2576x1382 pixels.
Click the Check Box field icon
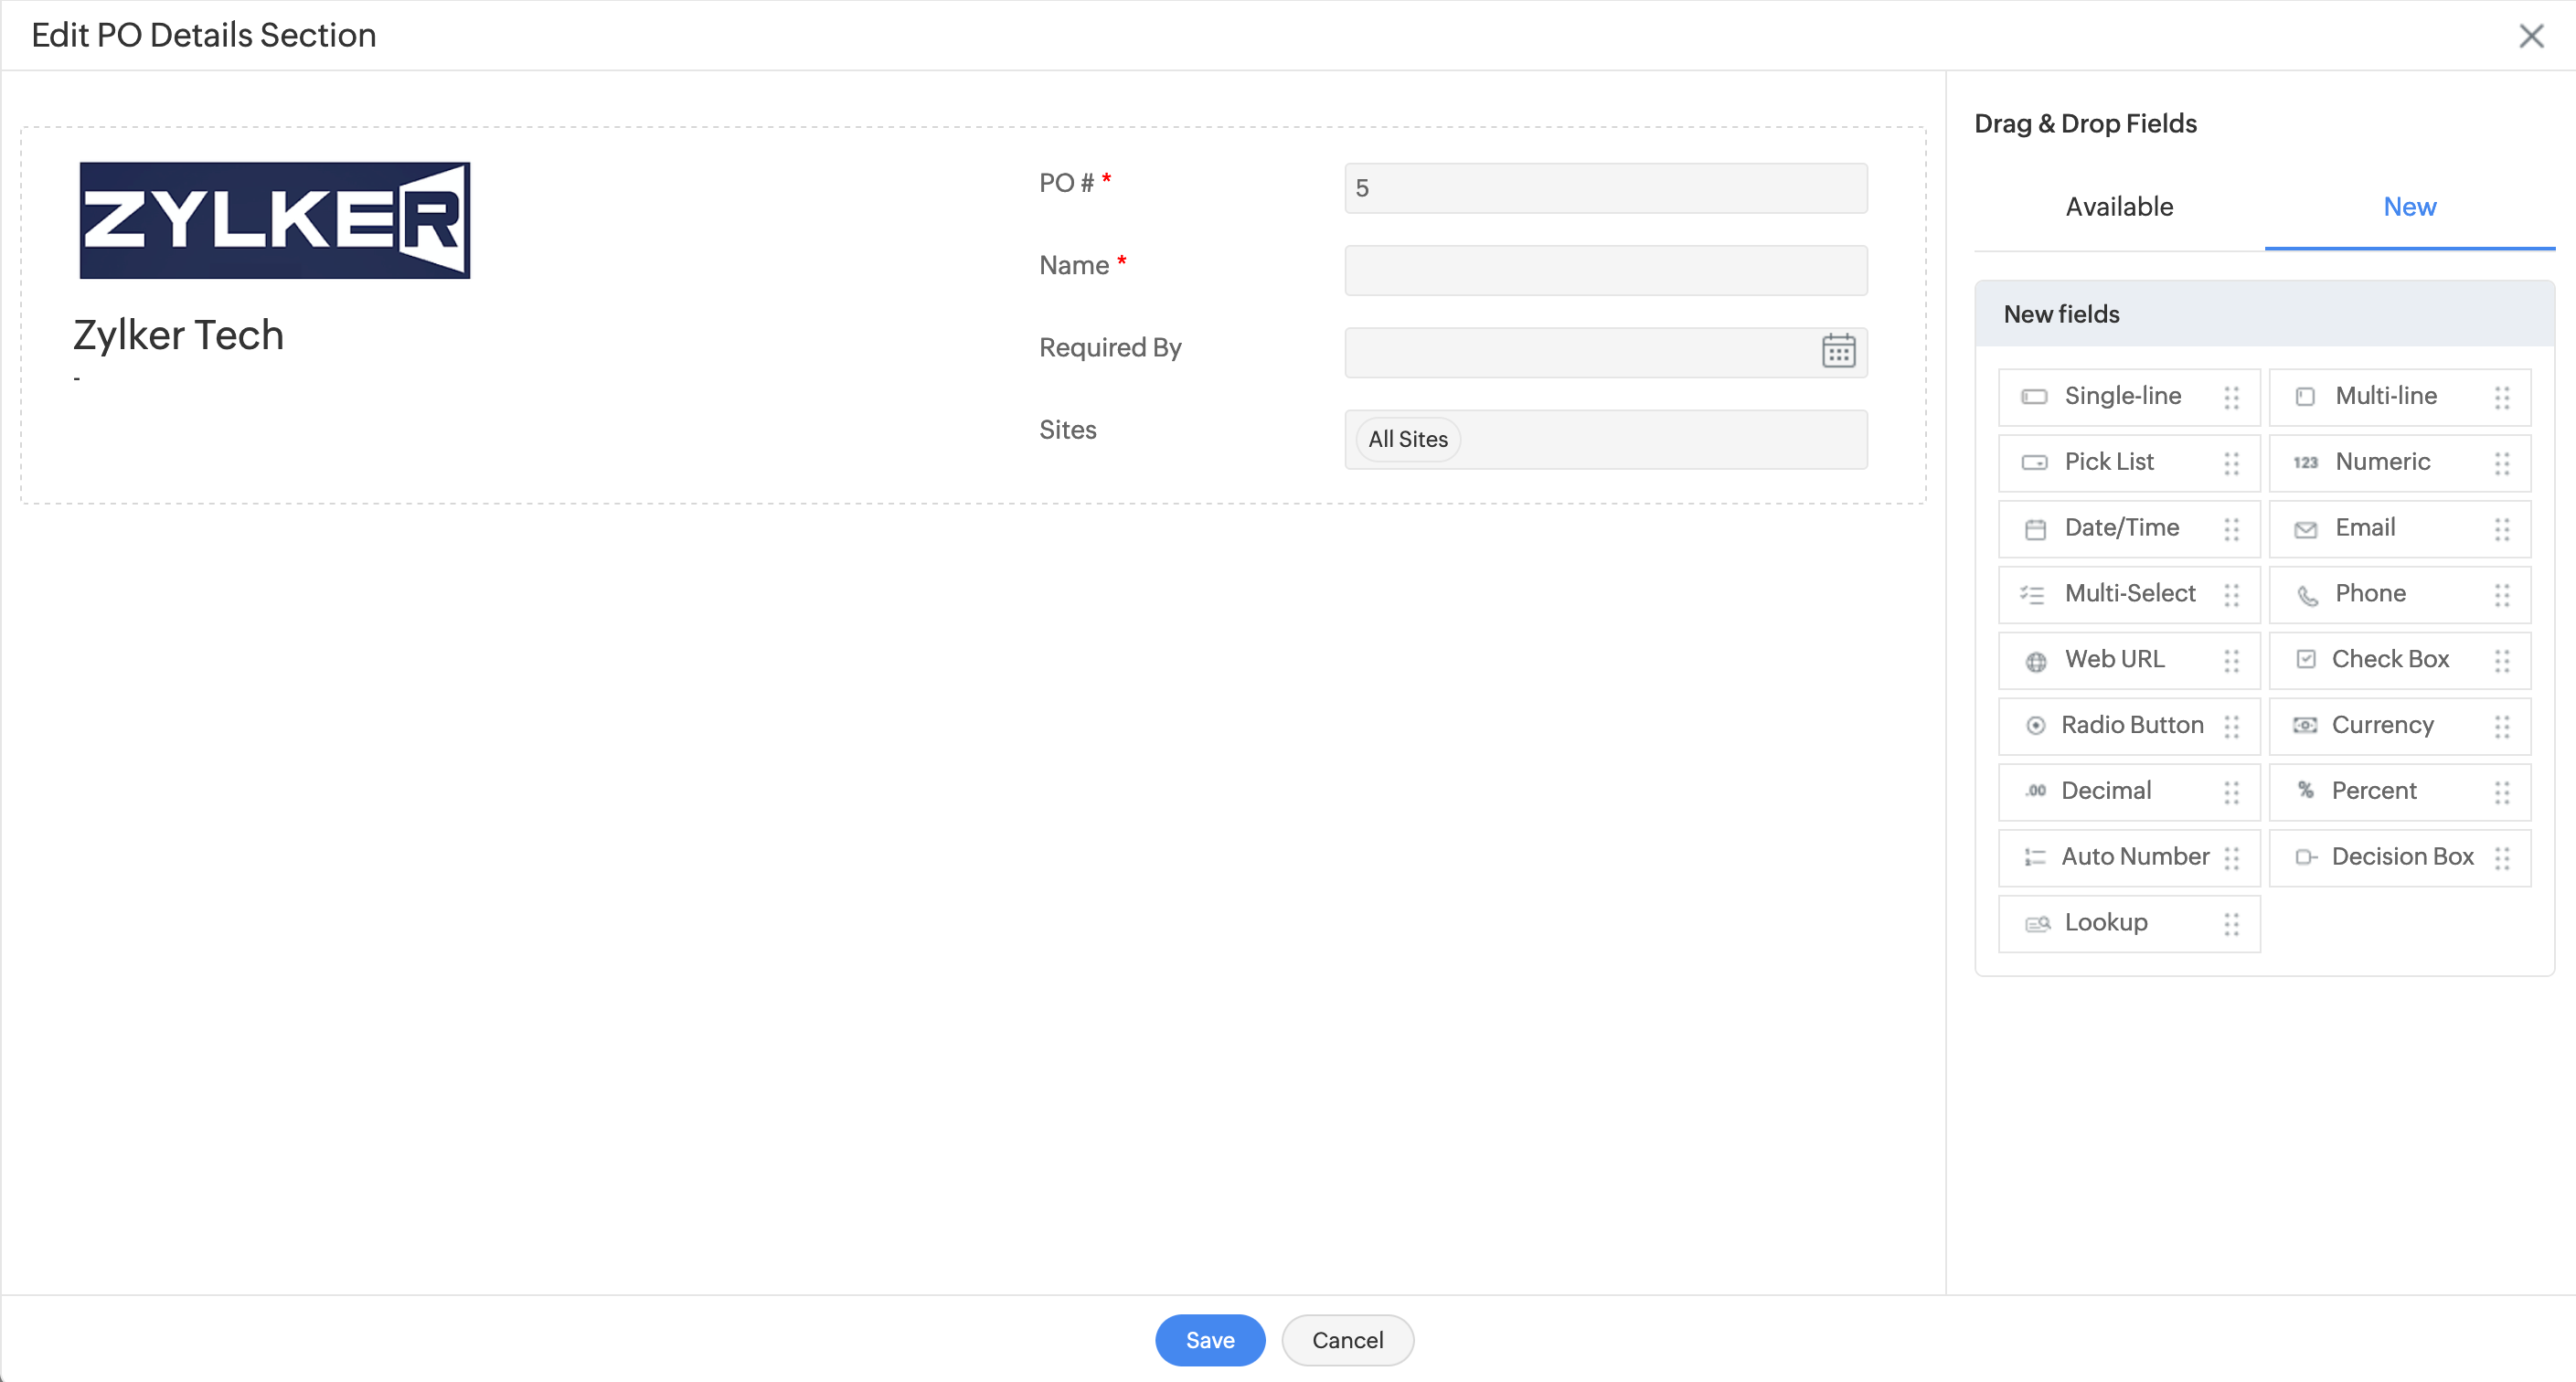(2305, 659)
